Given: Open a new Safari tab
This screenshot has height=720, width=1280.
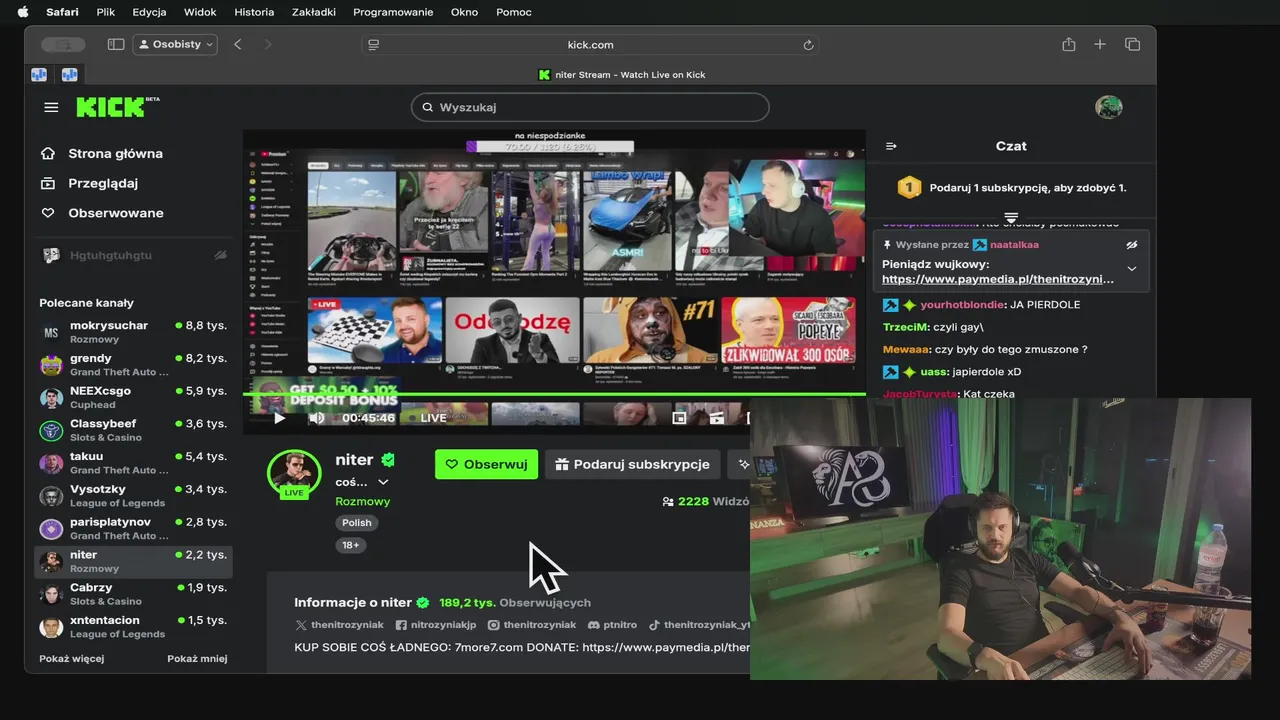Looking at the screenshot, I should [1100, 44].
